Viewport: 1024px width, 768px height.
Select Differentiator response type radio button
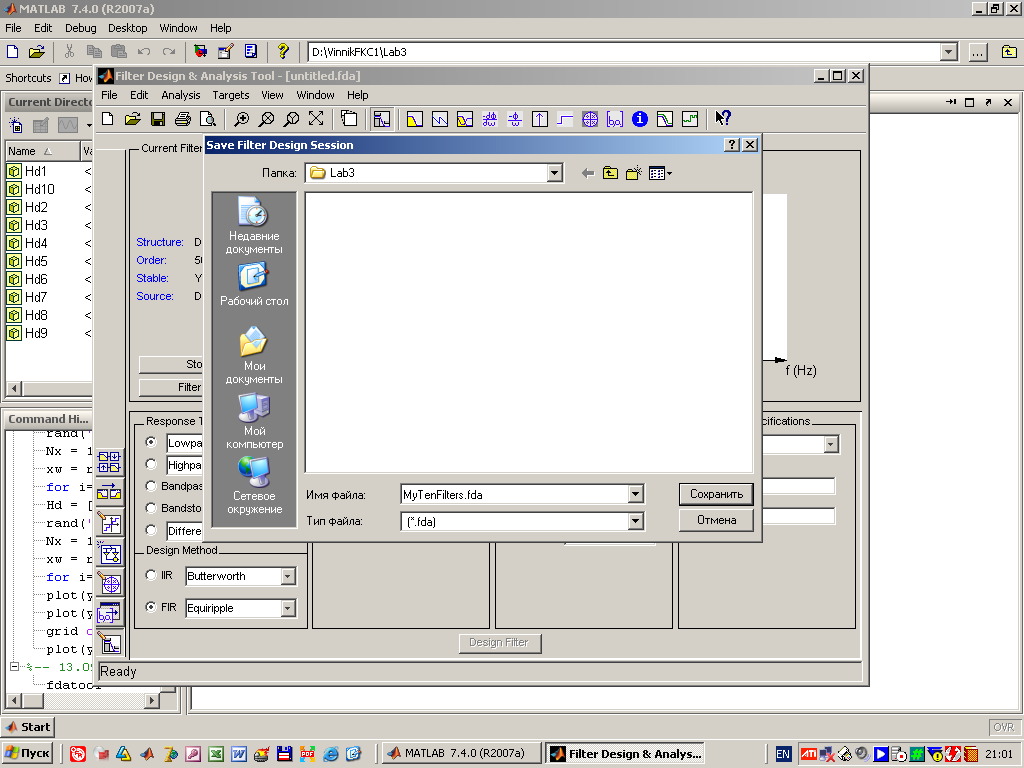coord(152,530)
